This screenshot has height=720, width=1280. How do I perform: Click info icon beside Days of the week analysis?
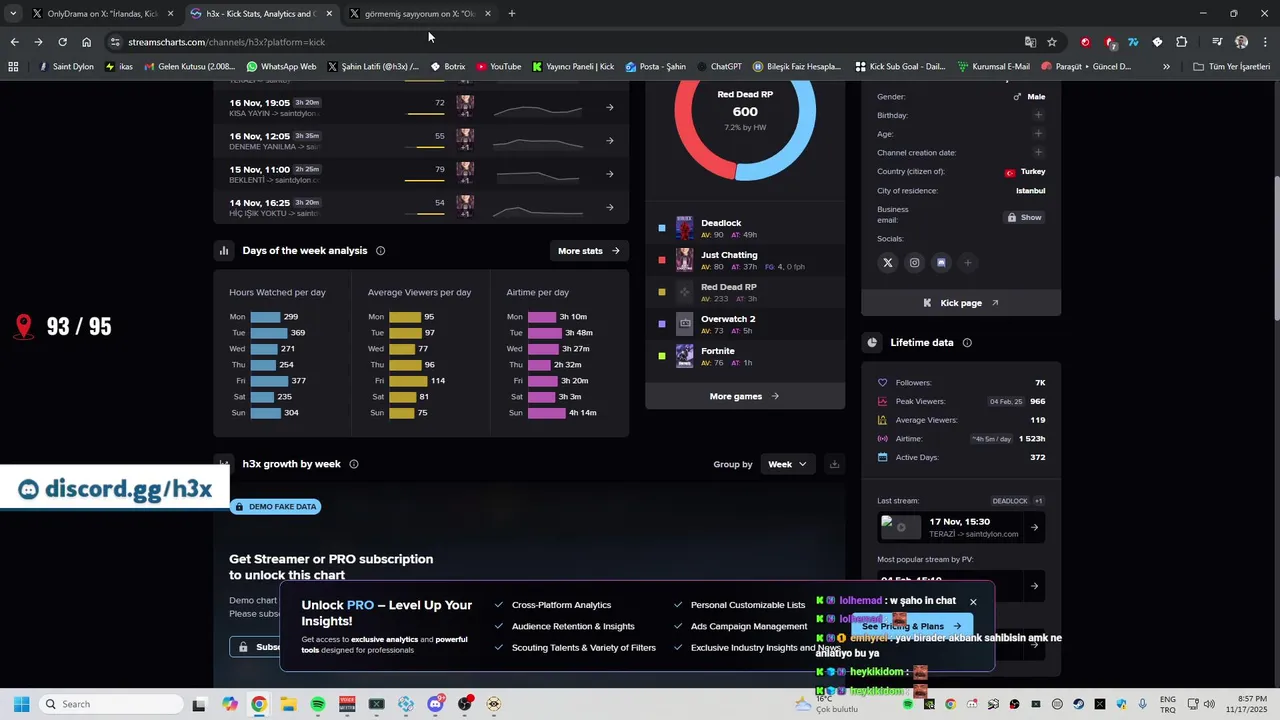pyautogui.click(x=380, y=251)
